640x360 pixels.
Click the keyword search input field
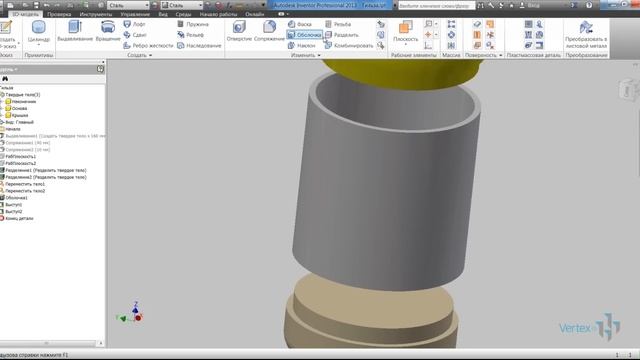point(436,6)
